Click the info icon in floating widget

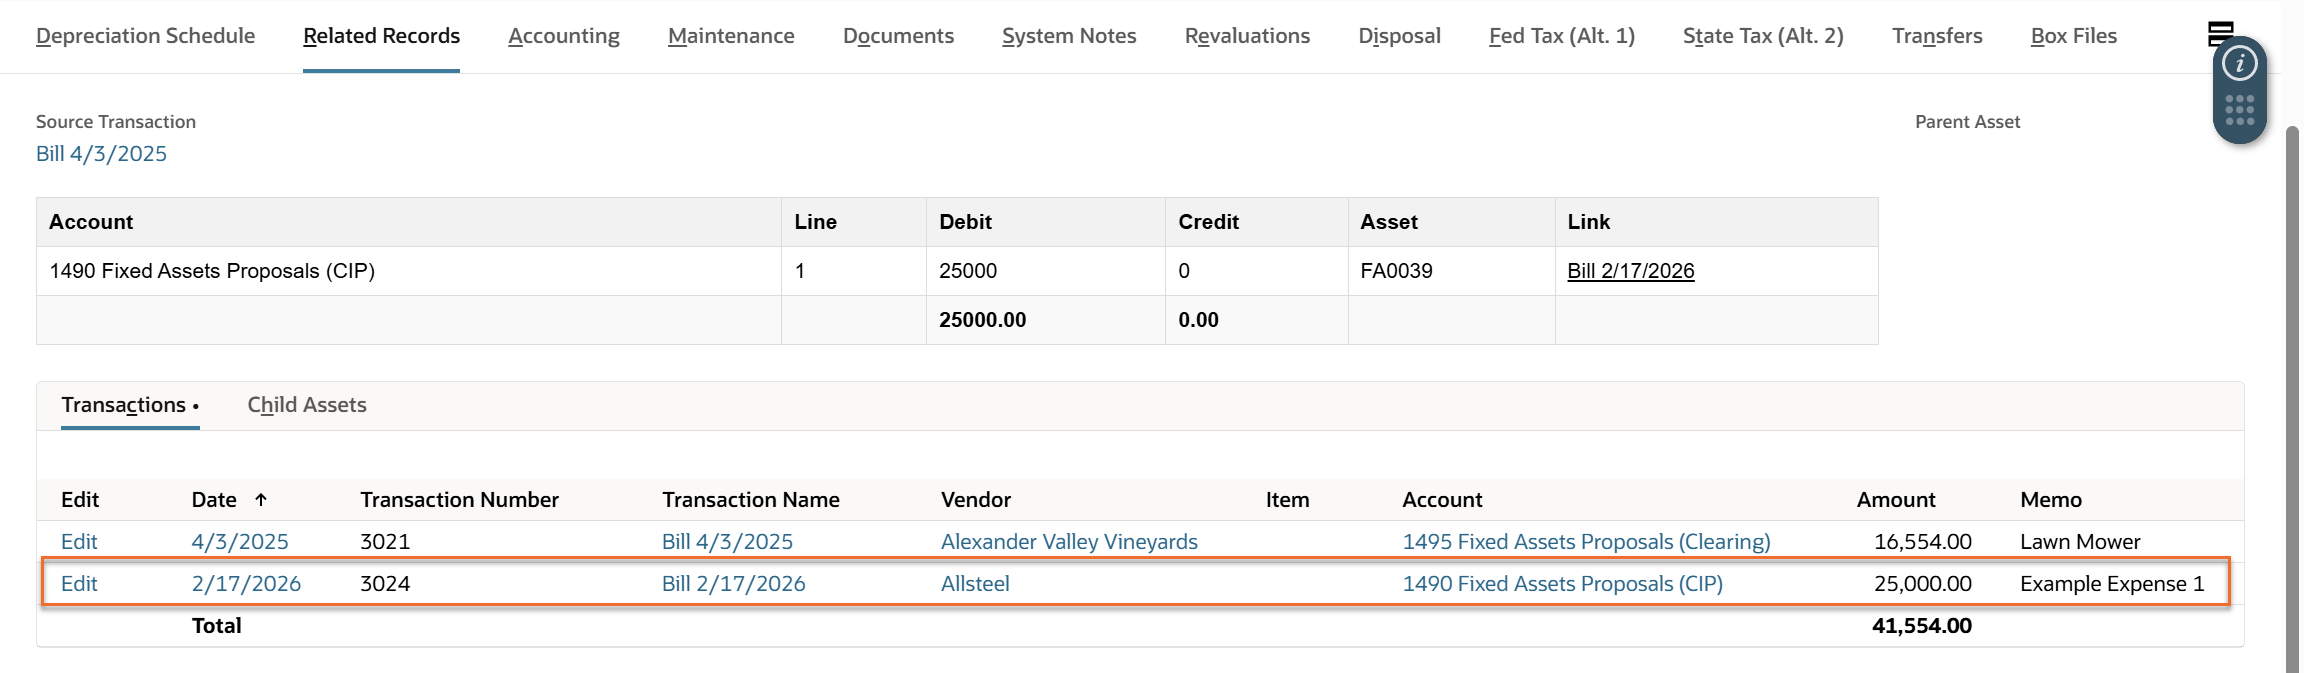coord(2239,65)
